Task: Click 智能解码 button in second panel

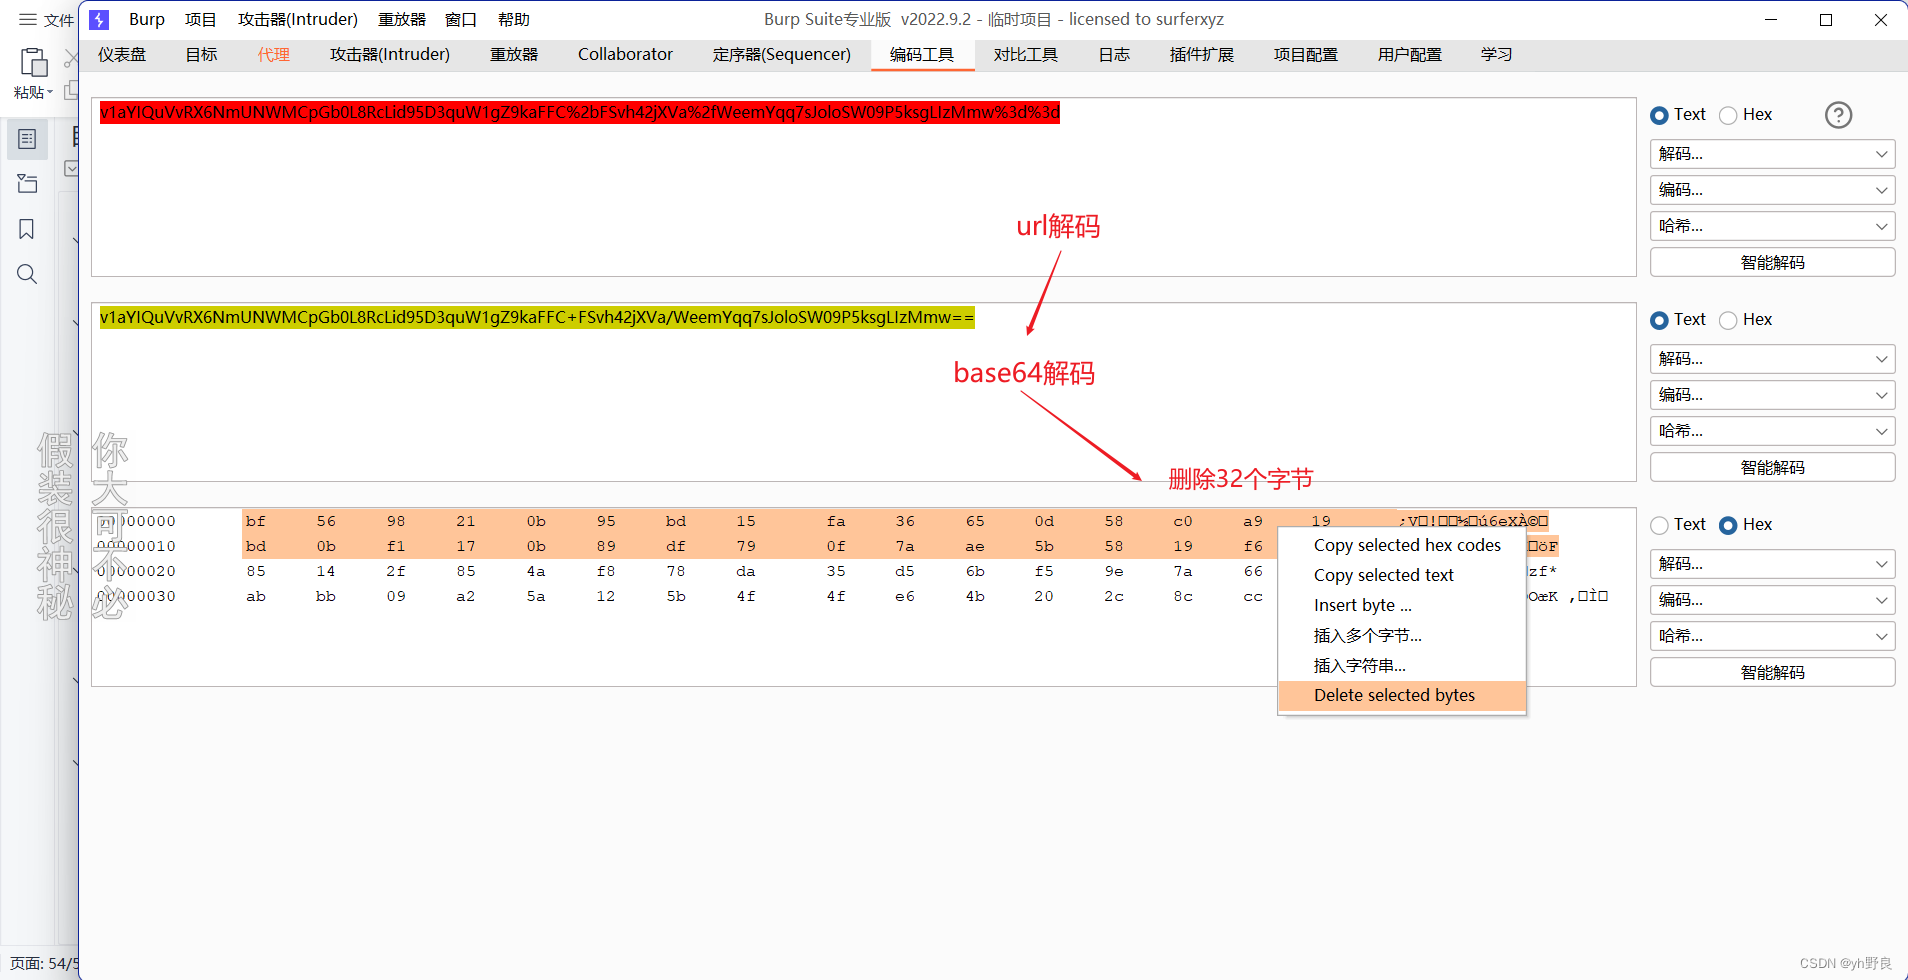Action: (1772, 467)
